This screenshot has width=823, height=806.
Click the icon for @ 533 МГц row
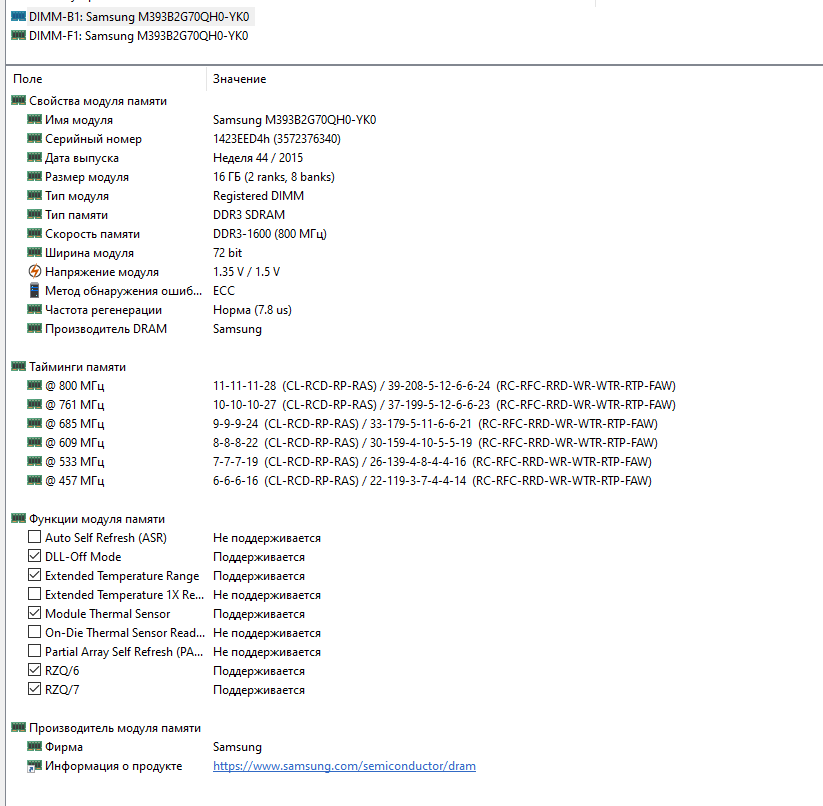(x=35, y=461)
